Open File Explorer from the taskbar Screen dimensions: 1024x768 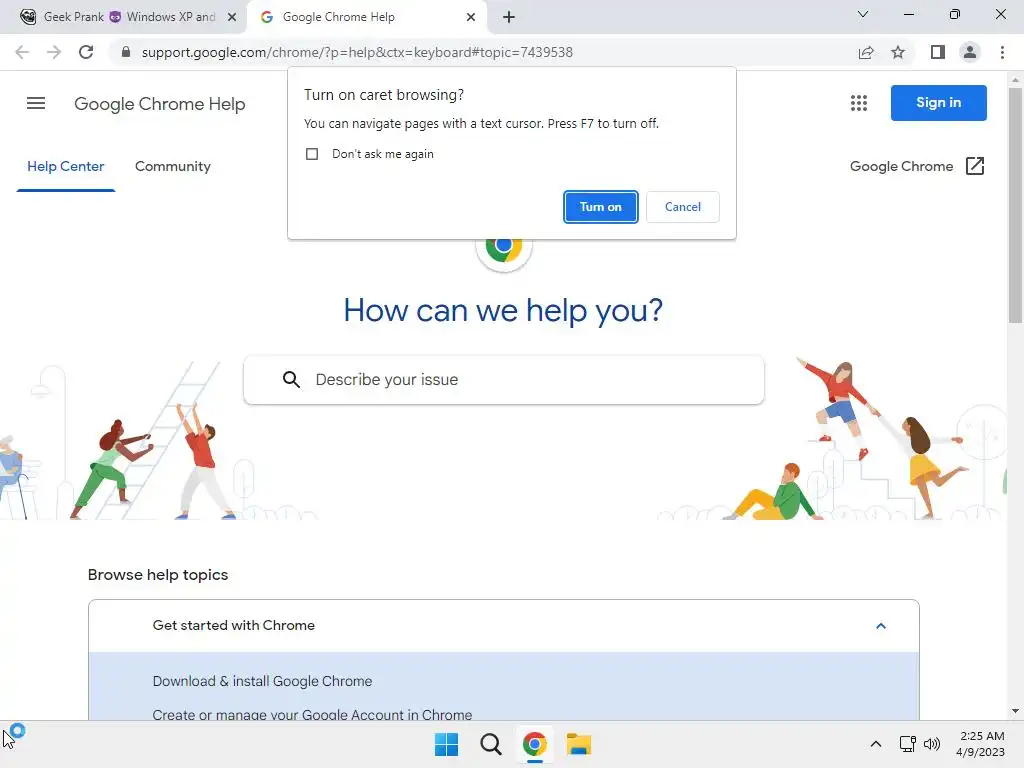coord(579,744)
